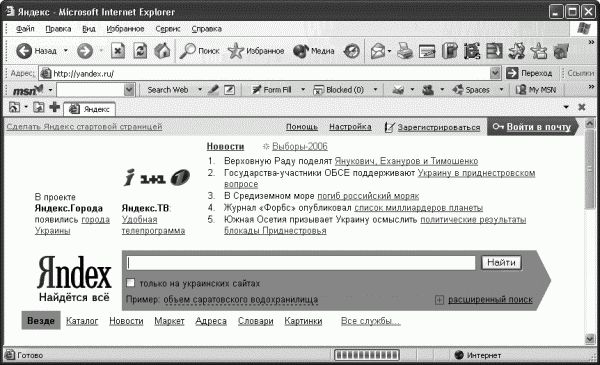600x365 pixels.
Task: Open the tab list dropdown arrow
Action: pos(566,107)
